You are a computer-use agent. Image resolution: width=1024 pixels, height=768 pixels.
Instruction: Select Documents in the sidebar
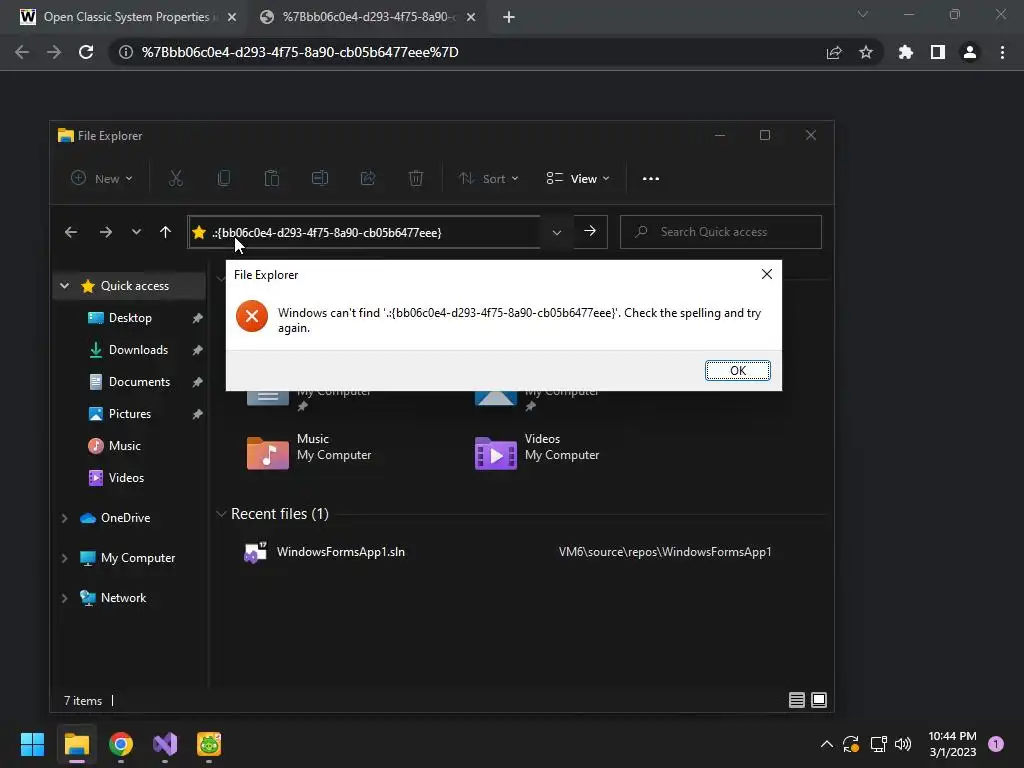[139, 381]
